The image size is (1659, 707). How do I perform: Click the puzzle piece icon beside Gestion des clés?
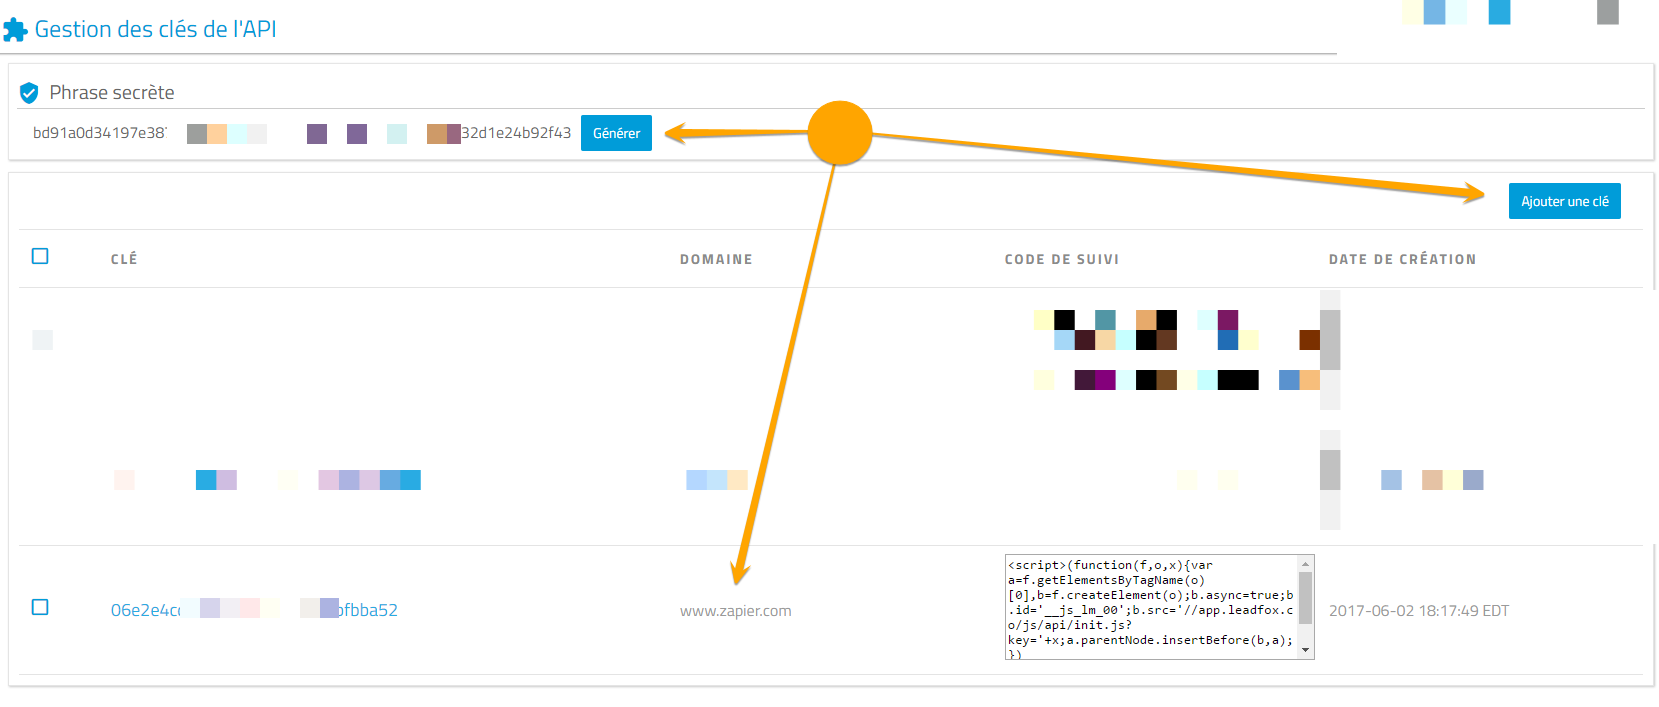[15, 30]
